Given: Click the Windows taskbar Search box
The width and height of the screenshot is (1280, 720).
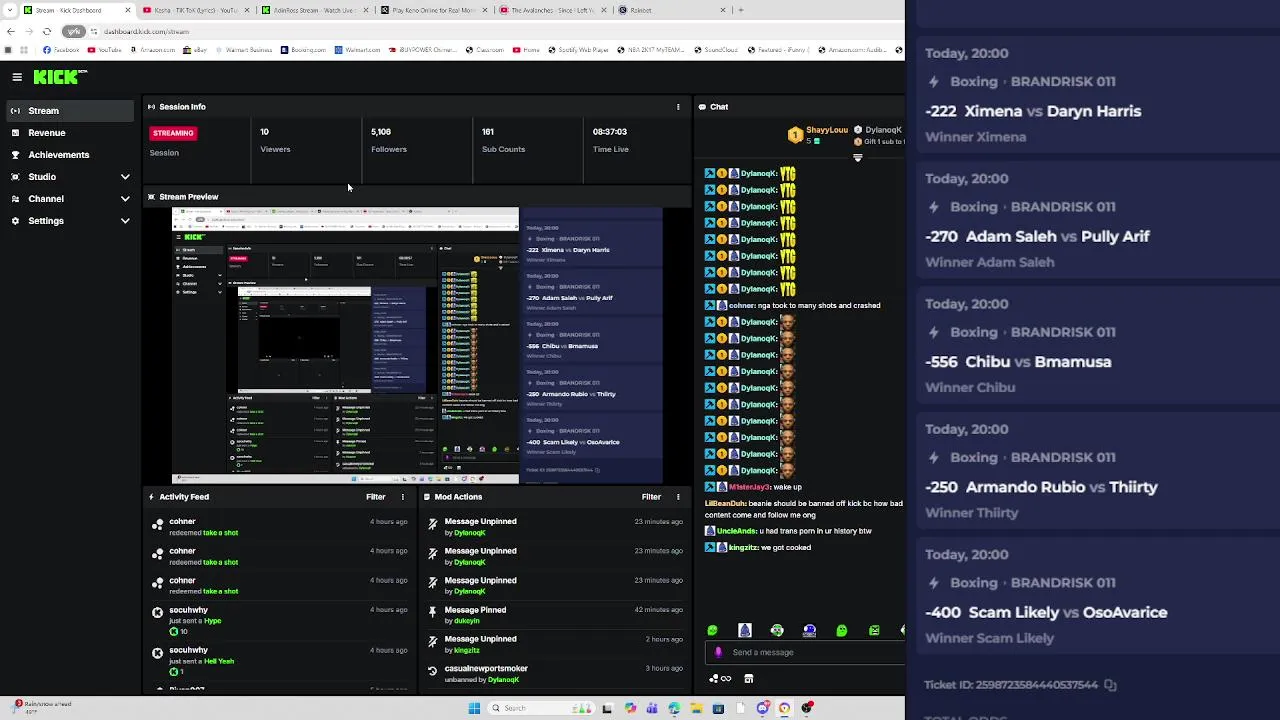Looking at the screenshot, I should tap(539, 708).
